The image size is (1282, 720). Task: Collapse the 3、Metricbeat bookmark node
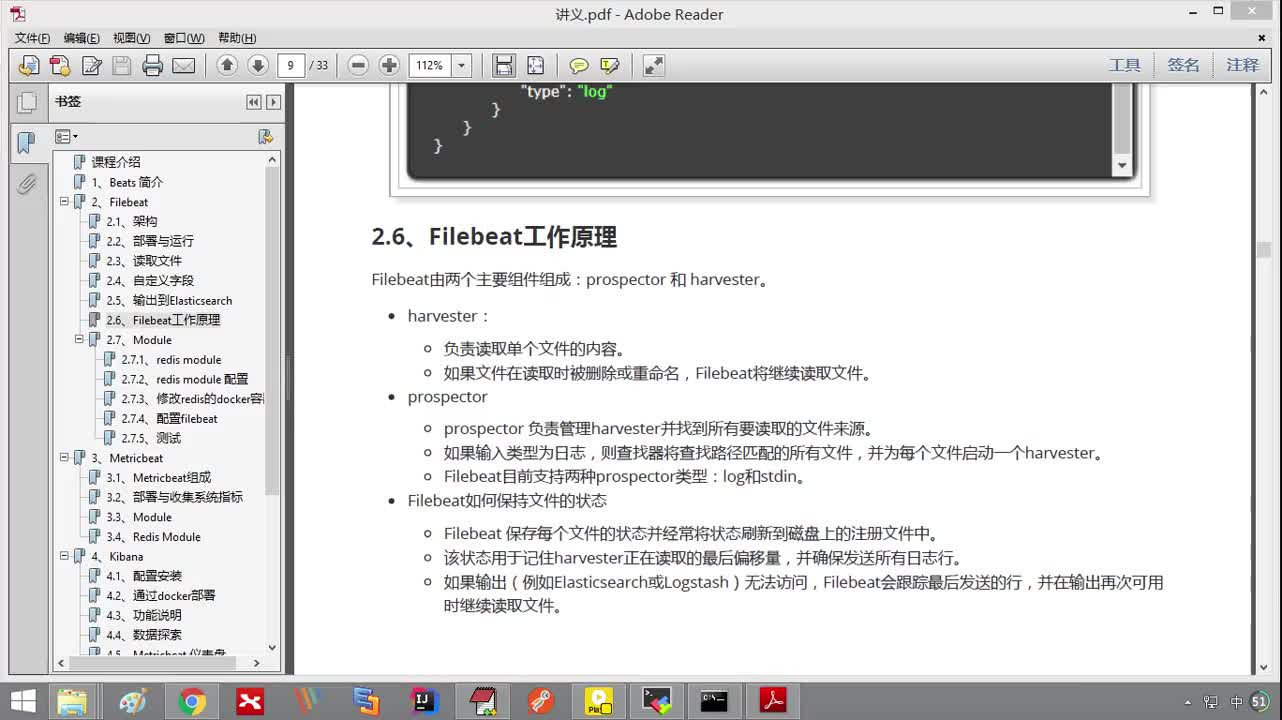tap(64, 458)
